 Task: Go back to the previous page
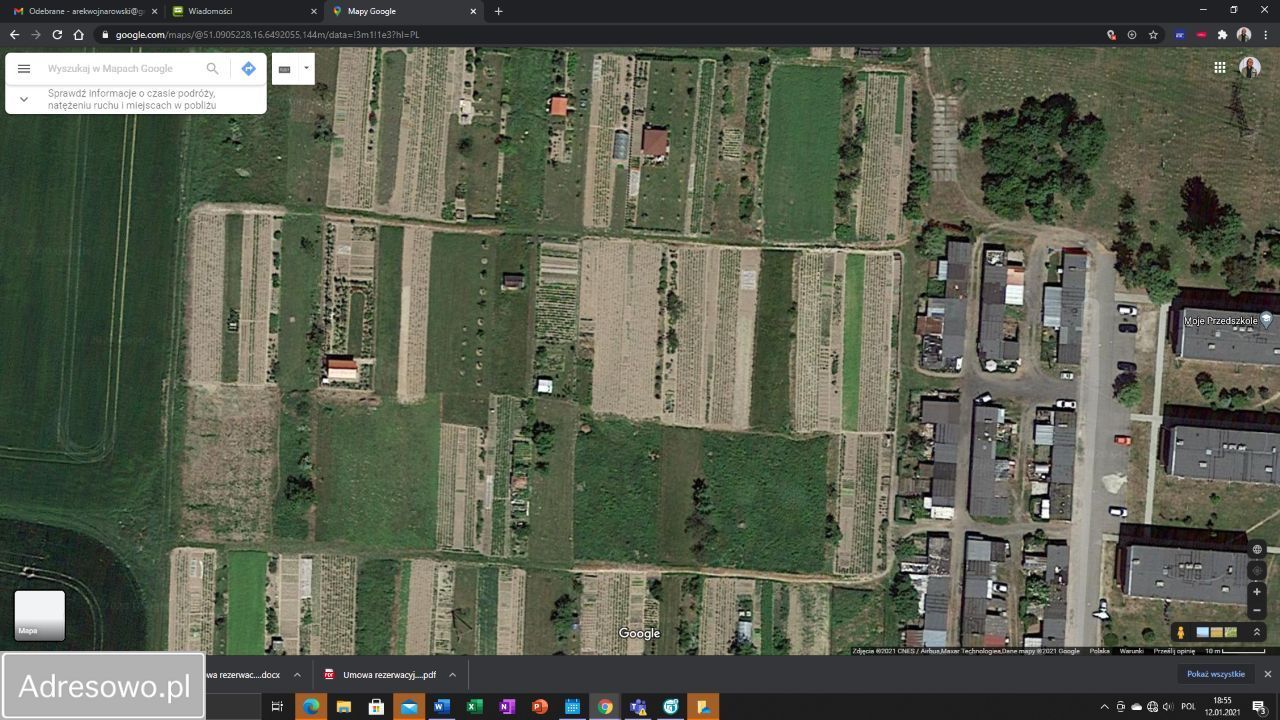coord(14,34)
